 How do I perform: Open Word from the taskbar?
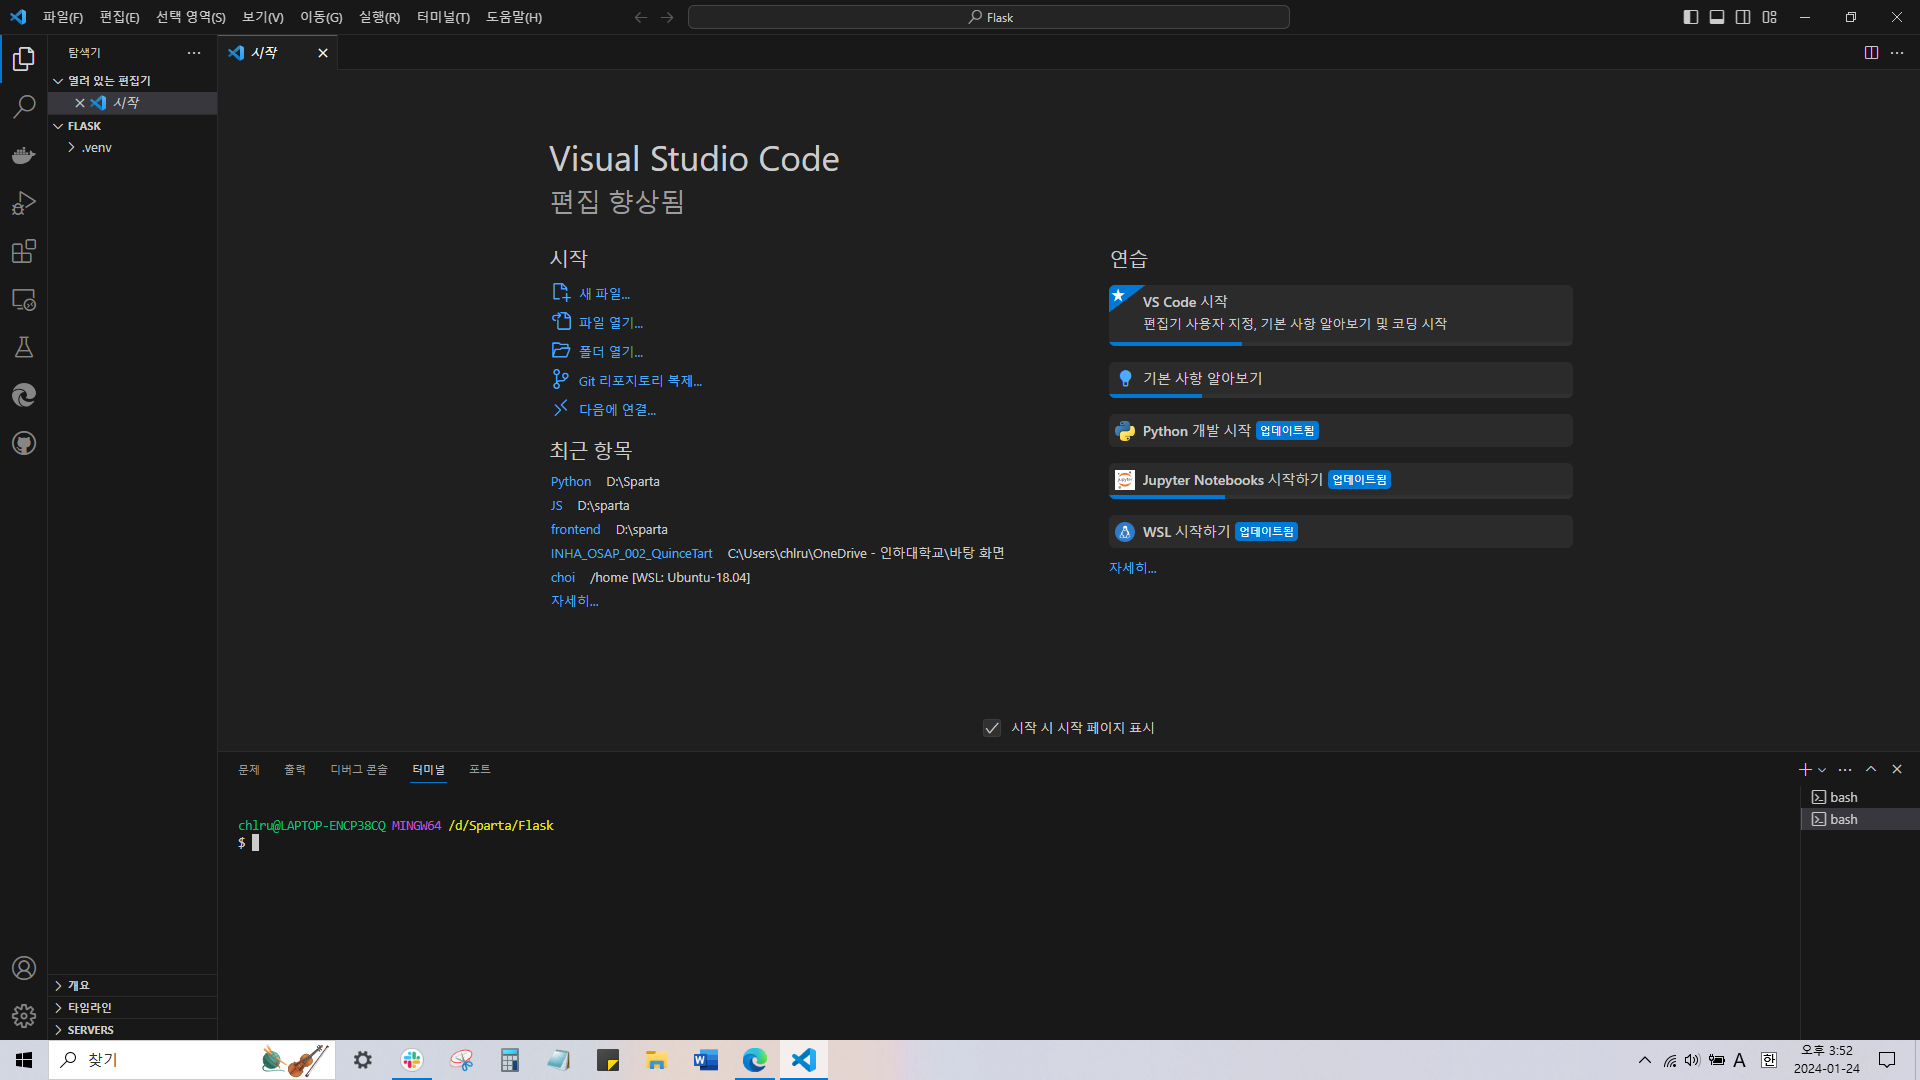(706, 1060)
